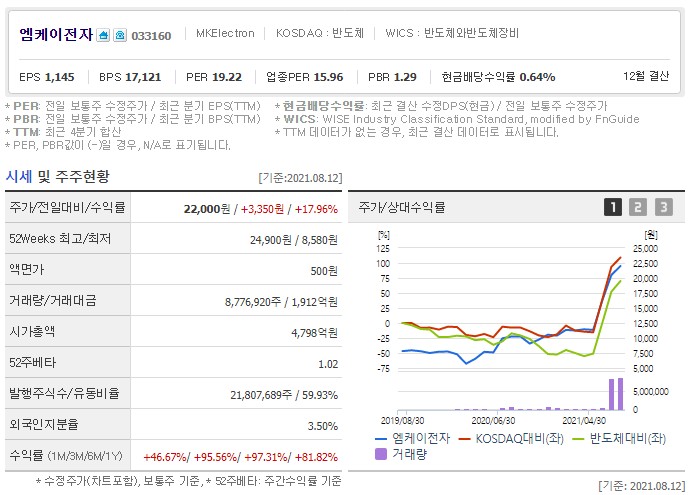Select PER 19.22 value
Viewport: 690px width, 495px height.
pyautogui.click(x=214, y=77)
